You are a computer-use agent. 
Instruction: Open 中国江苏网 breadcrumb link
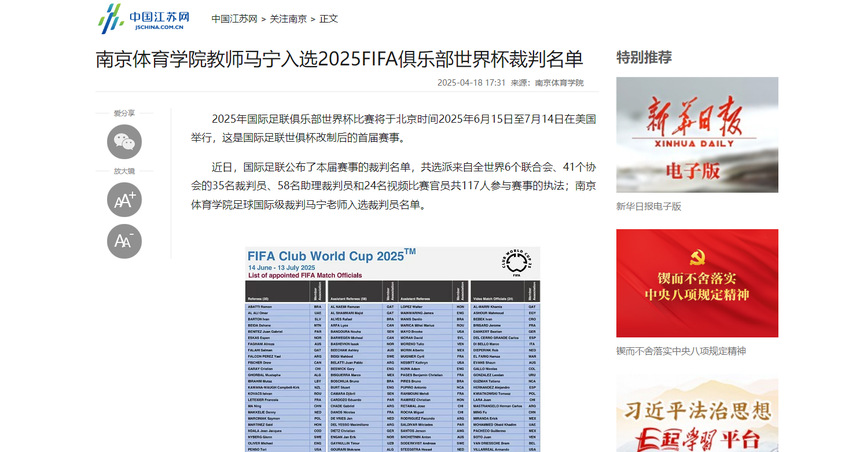[235, 19]
